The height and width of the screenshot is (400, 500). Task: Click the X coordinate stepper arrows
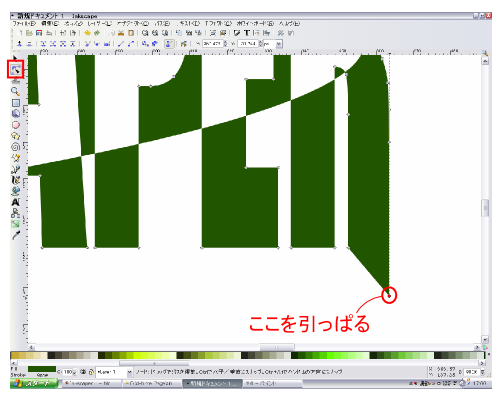225,44
